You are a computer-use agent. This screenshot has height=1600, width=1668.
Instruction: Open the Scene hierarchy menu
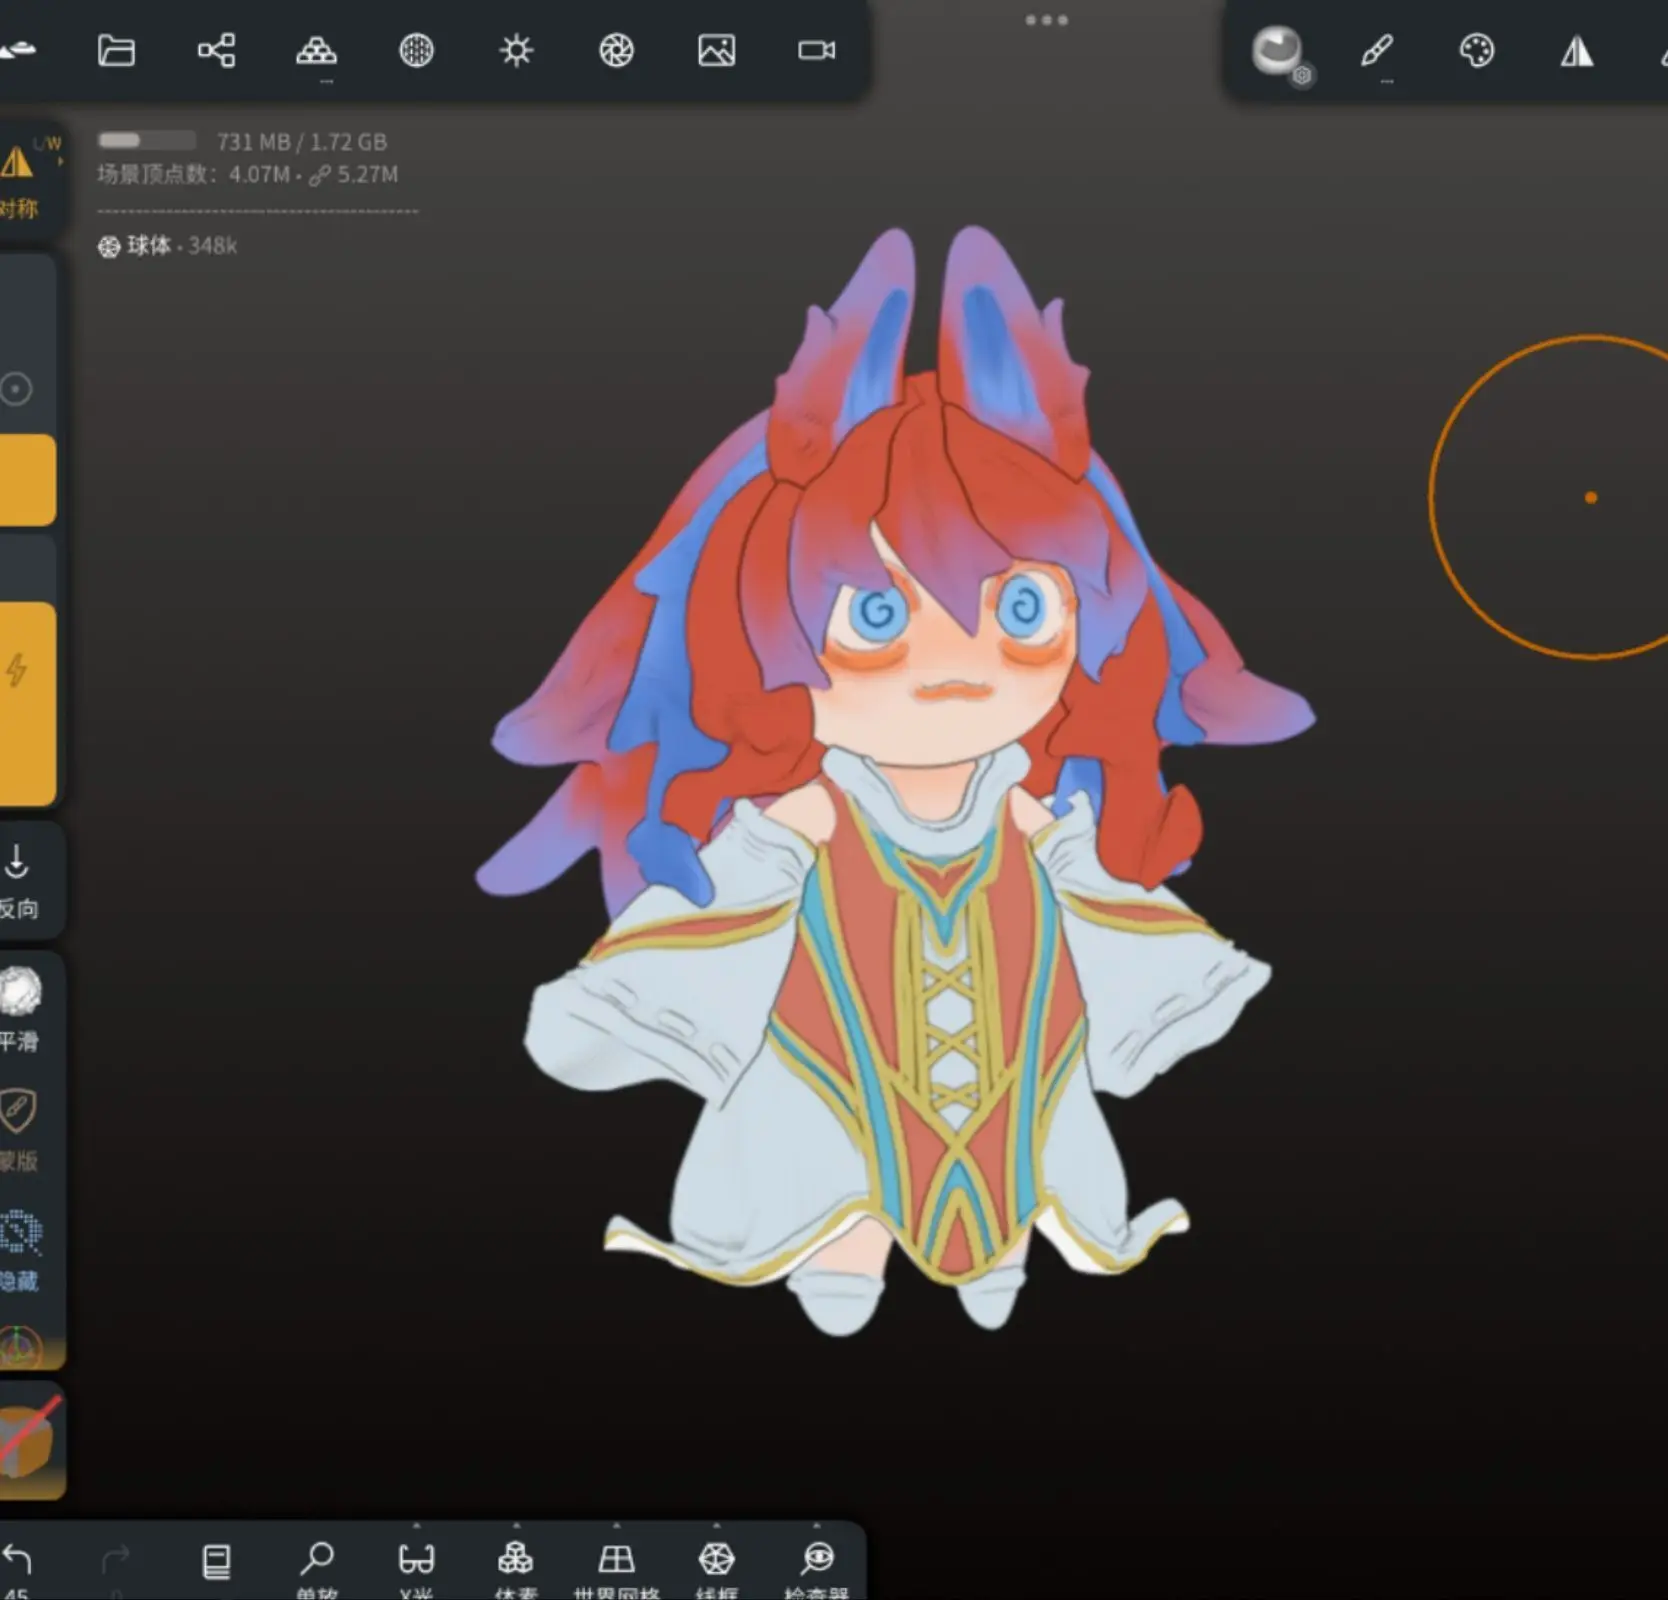pos(216,50)
